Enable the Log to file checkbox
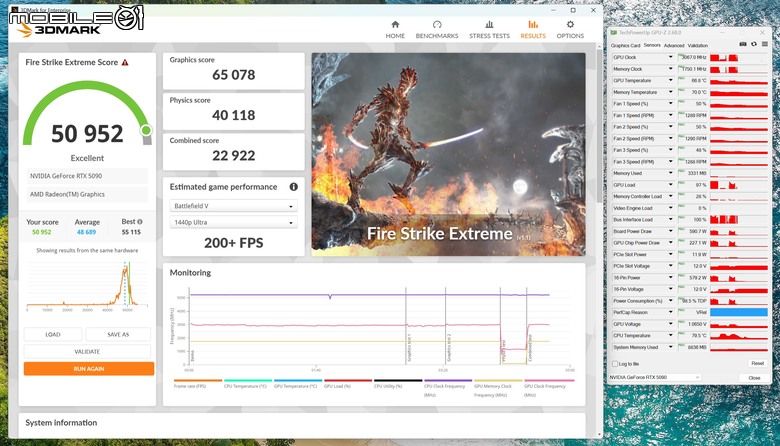The height and width of the screenshot is (446, 780). (x=615, y=364)
